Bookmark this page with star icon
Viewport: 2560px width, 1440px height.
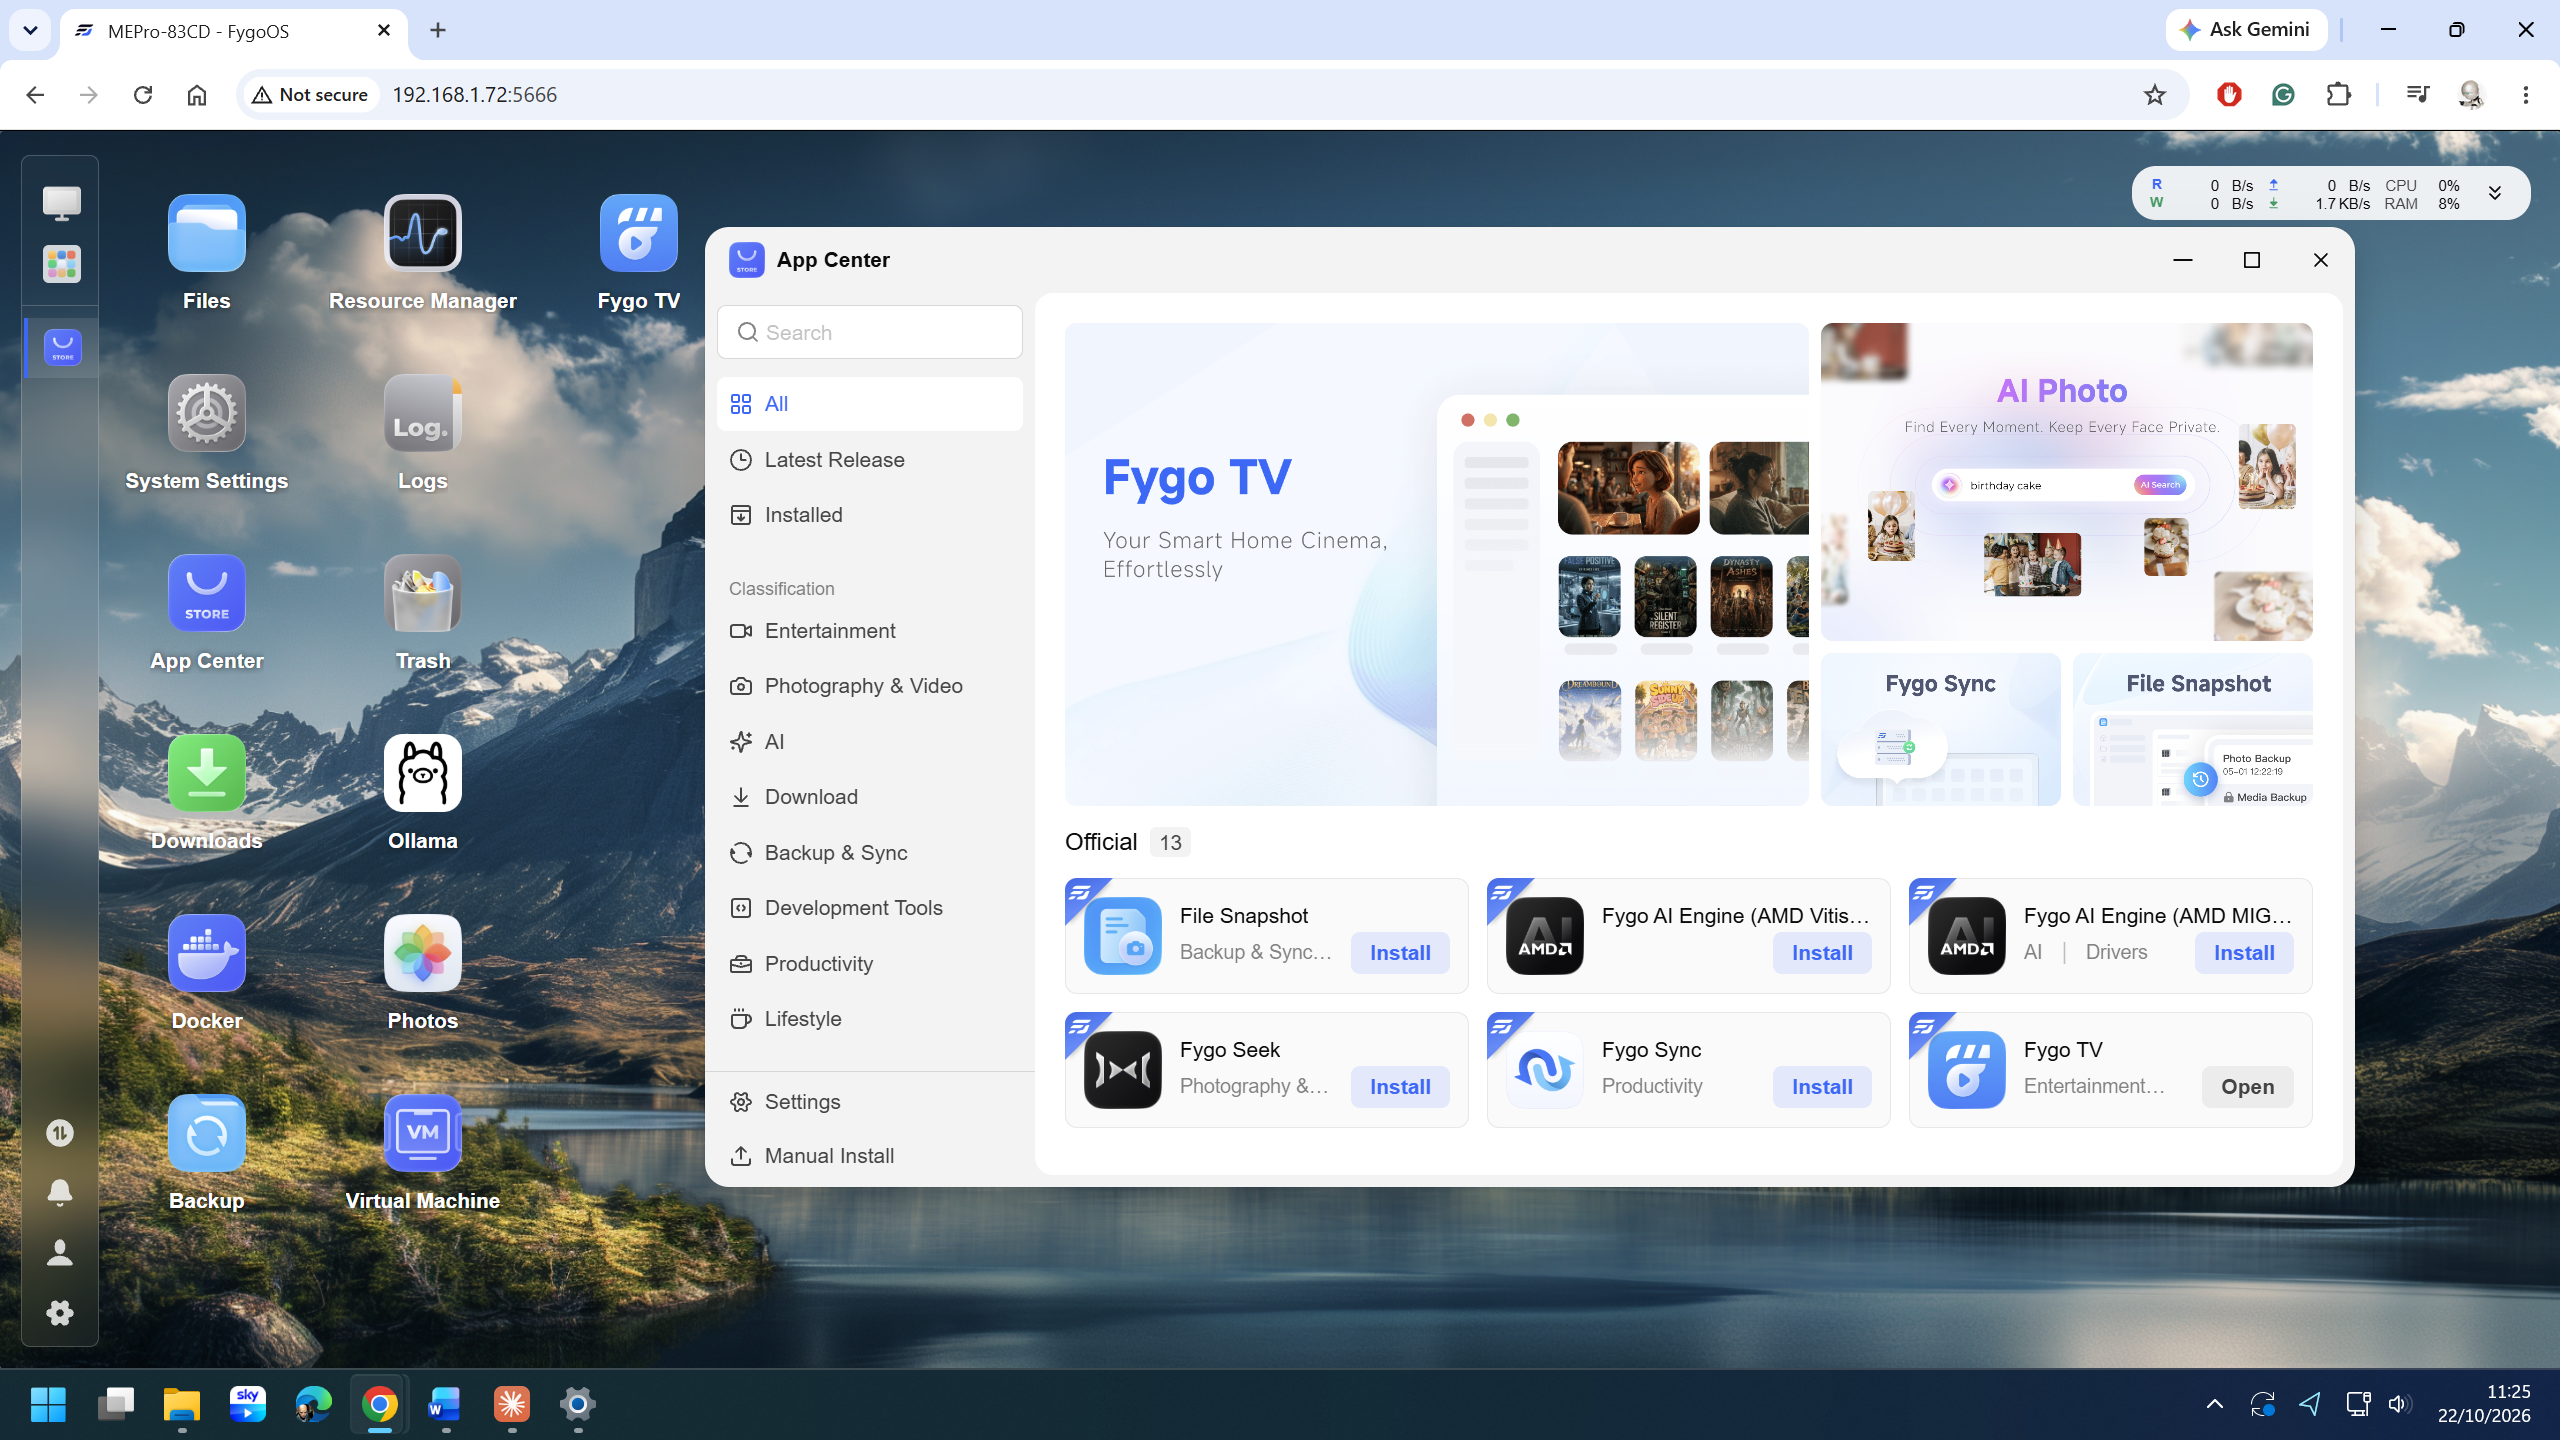click(x=2155, y=95)
